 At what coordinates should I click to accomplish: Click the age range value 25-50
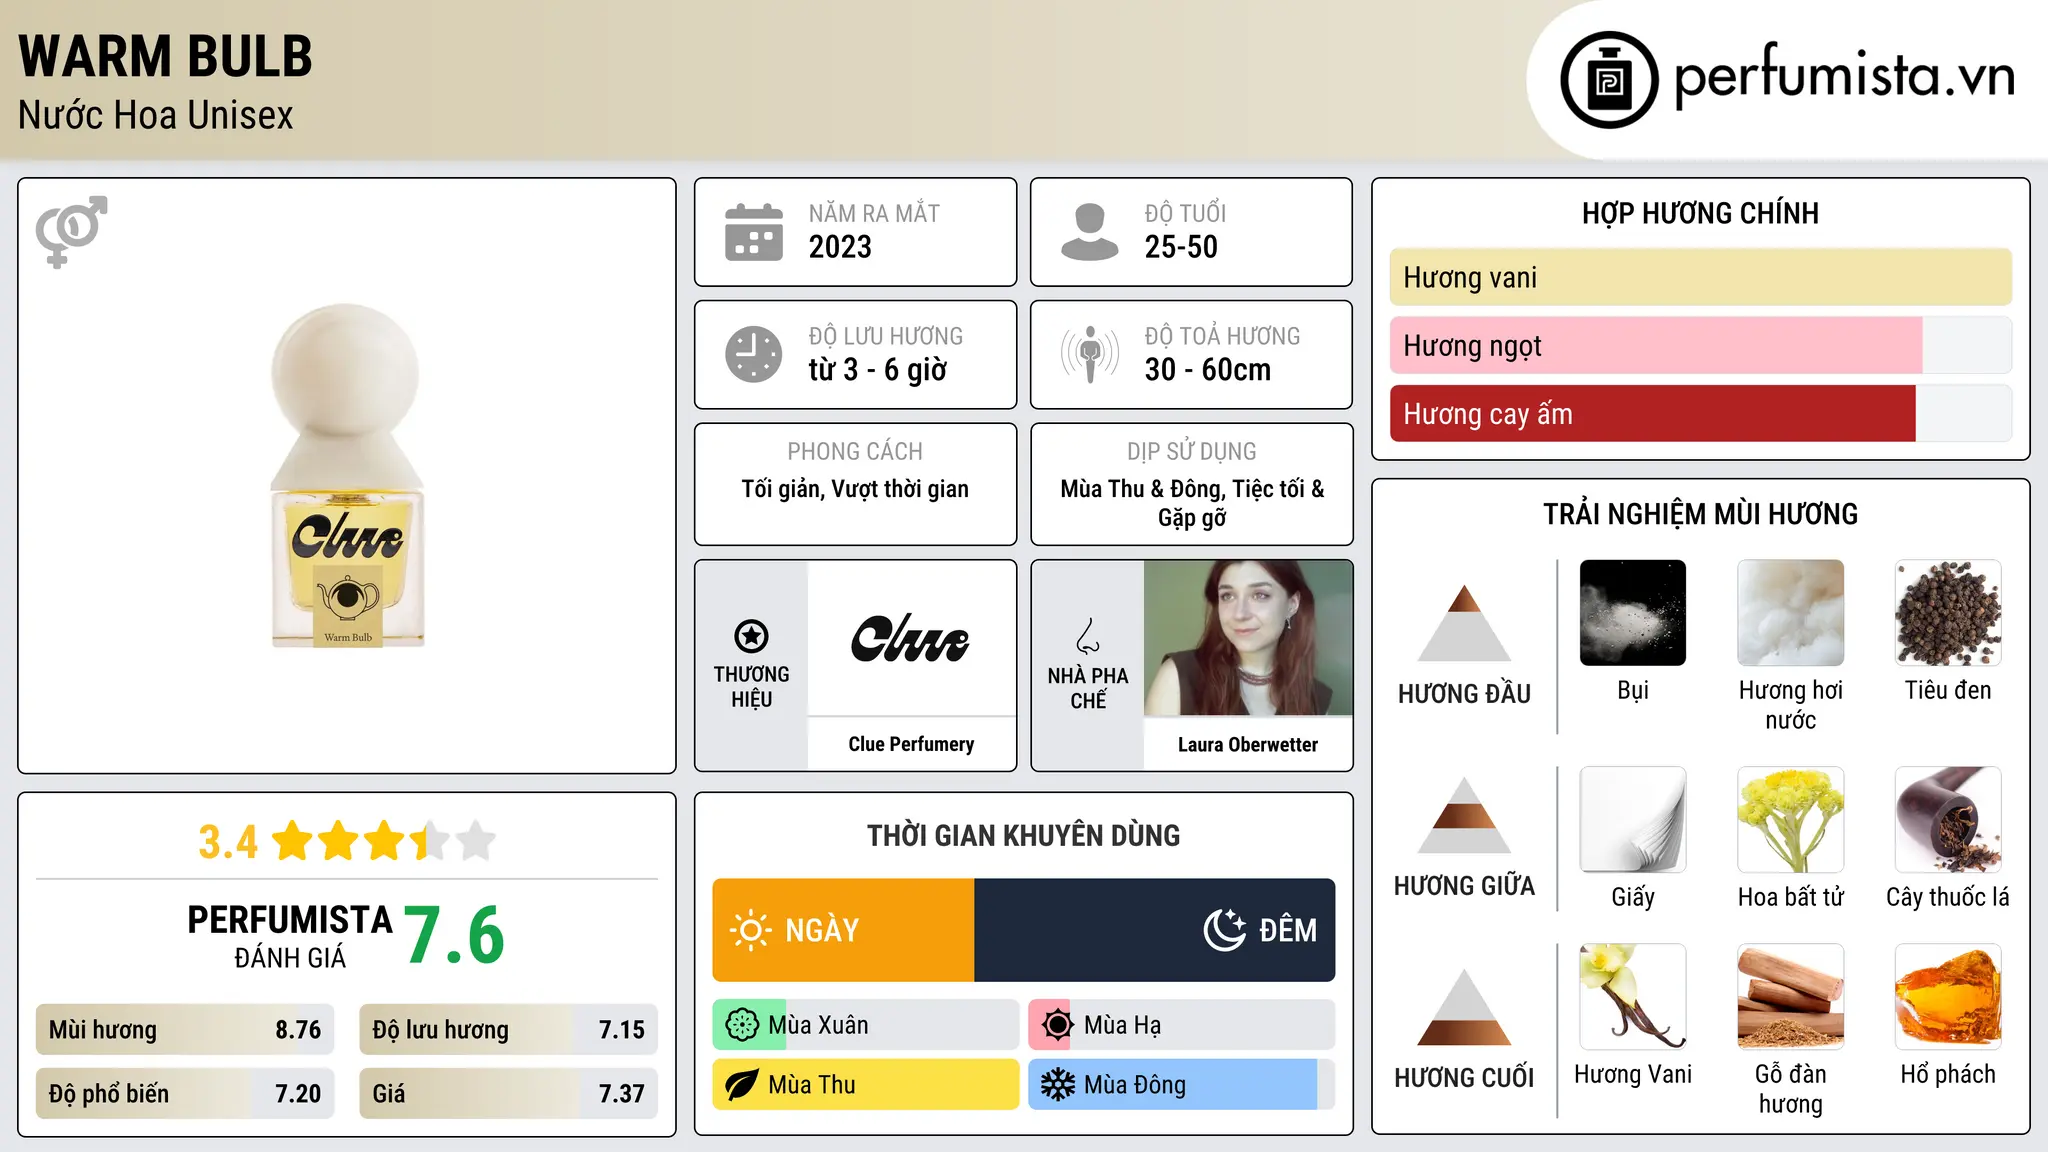(x=1181, y=247)
